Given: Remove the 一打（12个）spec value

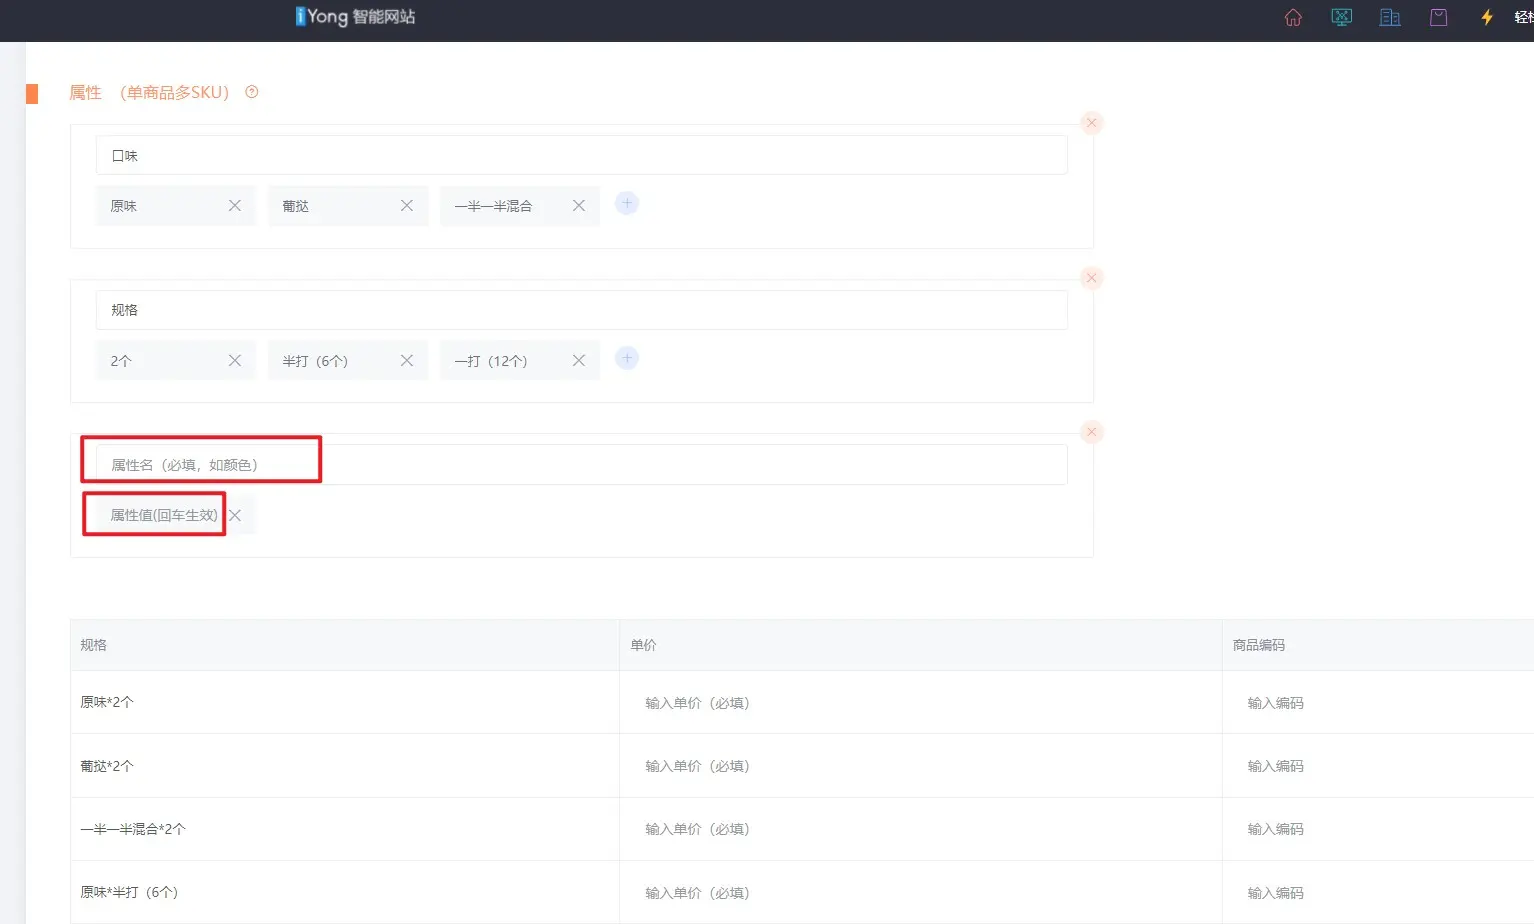Looking at the screenshot, I should (579, 361).
